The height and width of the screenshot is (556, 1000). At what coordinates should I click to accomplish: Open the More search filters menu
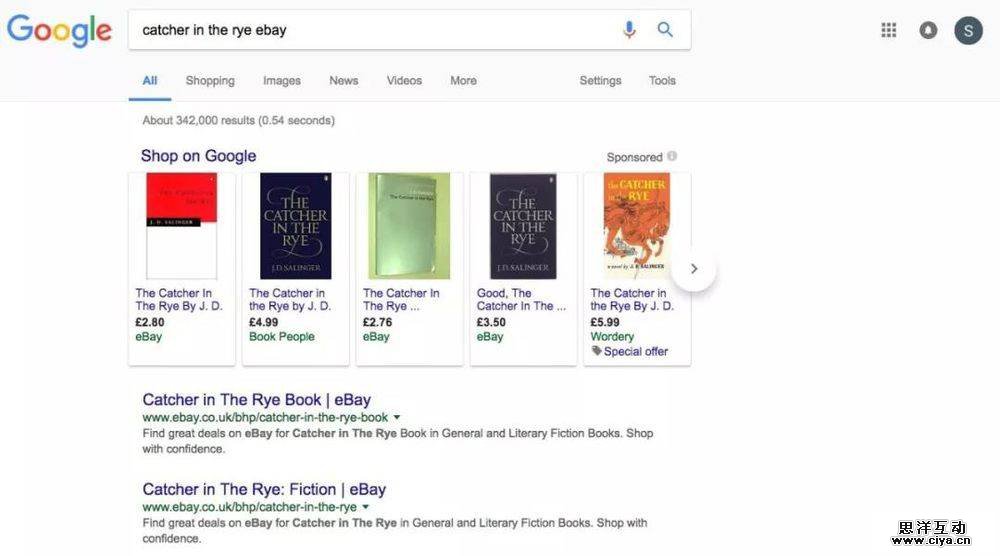(x=463, y=81)
